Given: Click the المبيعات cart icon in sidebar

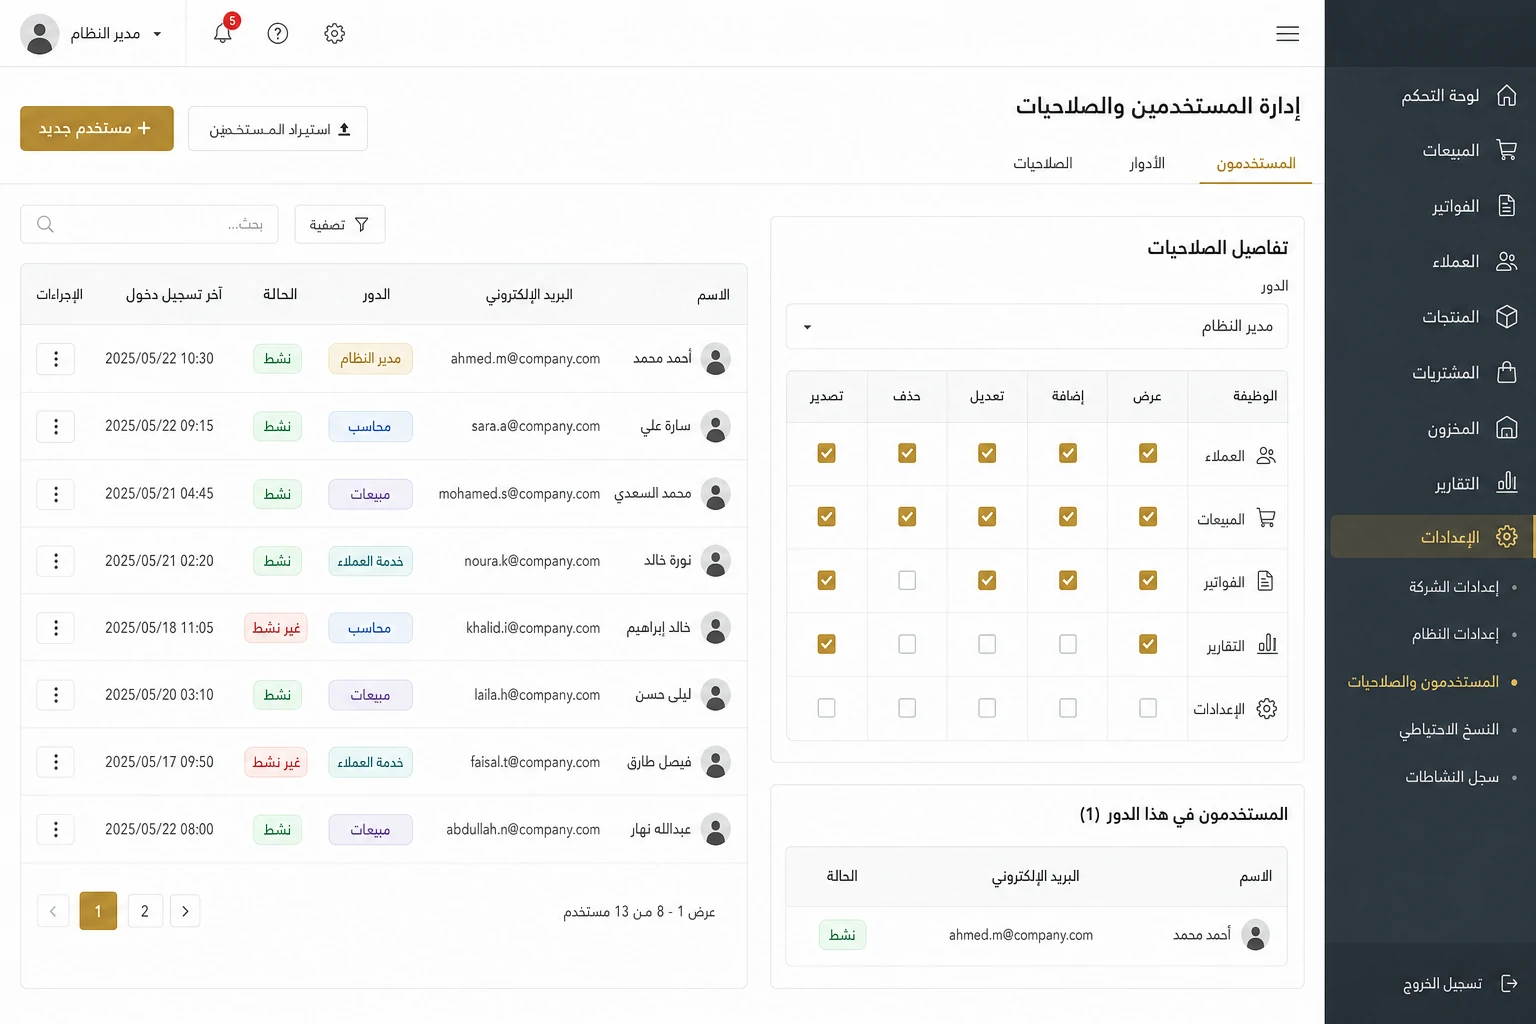Looking at the screenshot, I should [x=1507, y=150].
